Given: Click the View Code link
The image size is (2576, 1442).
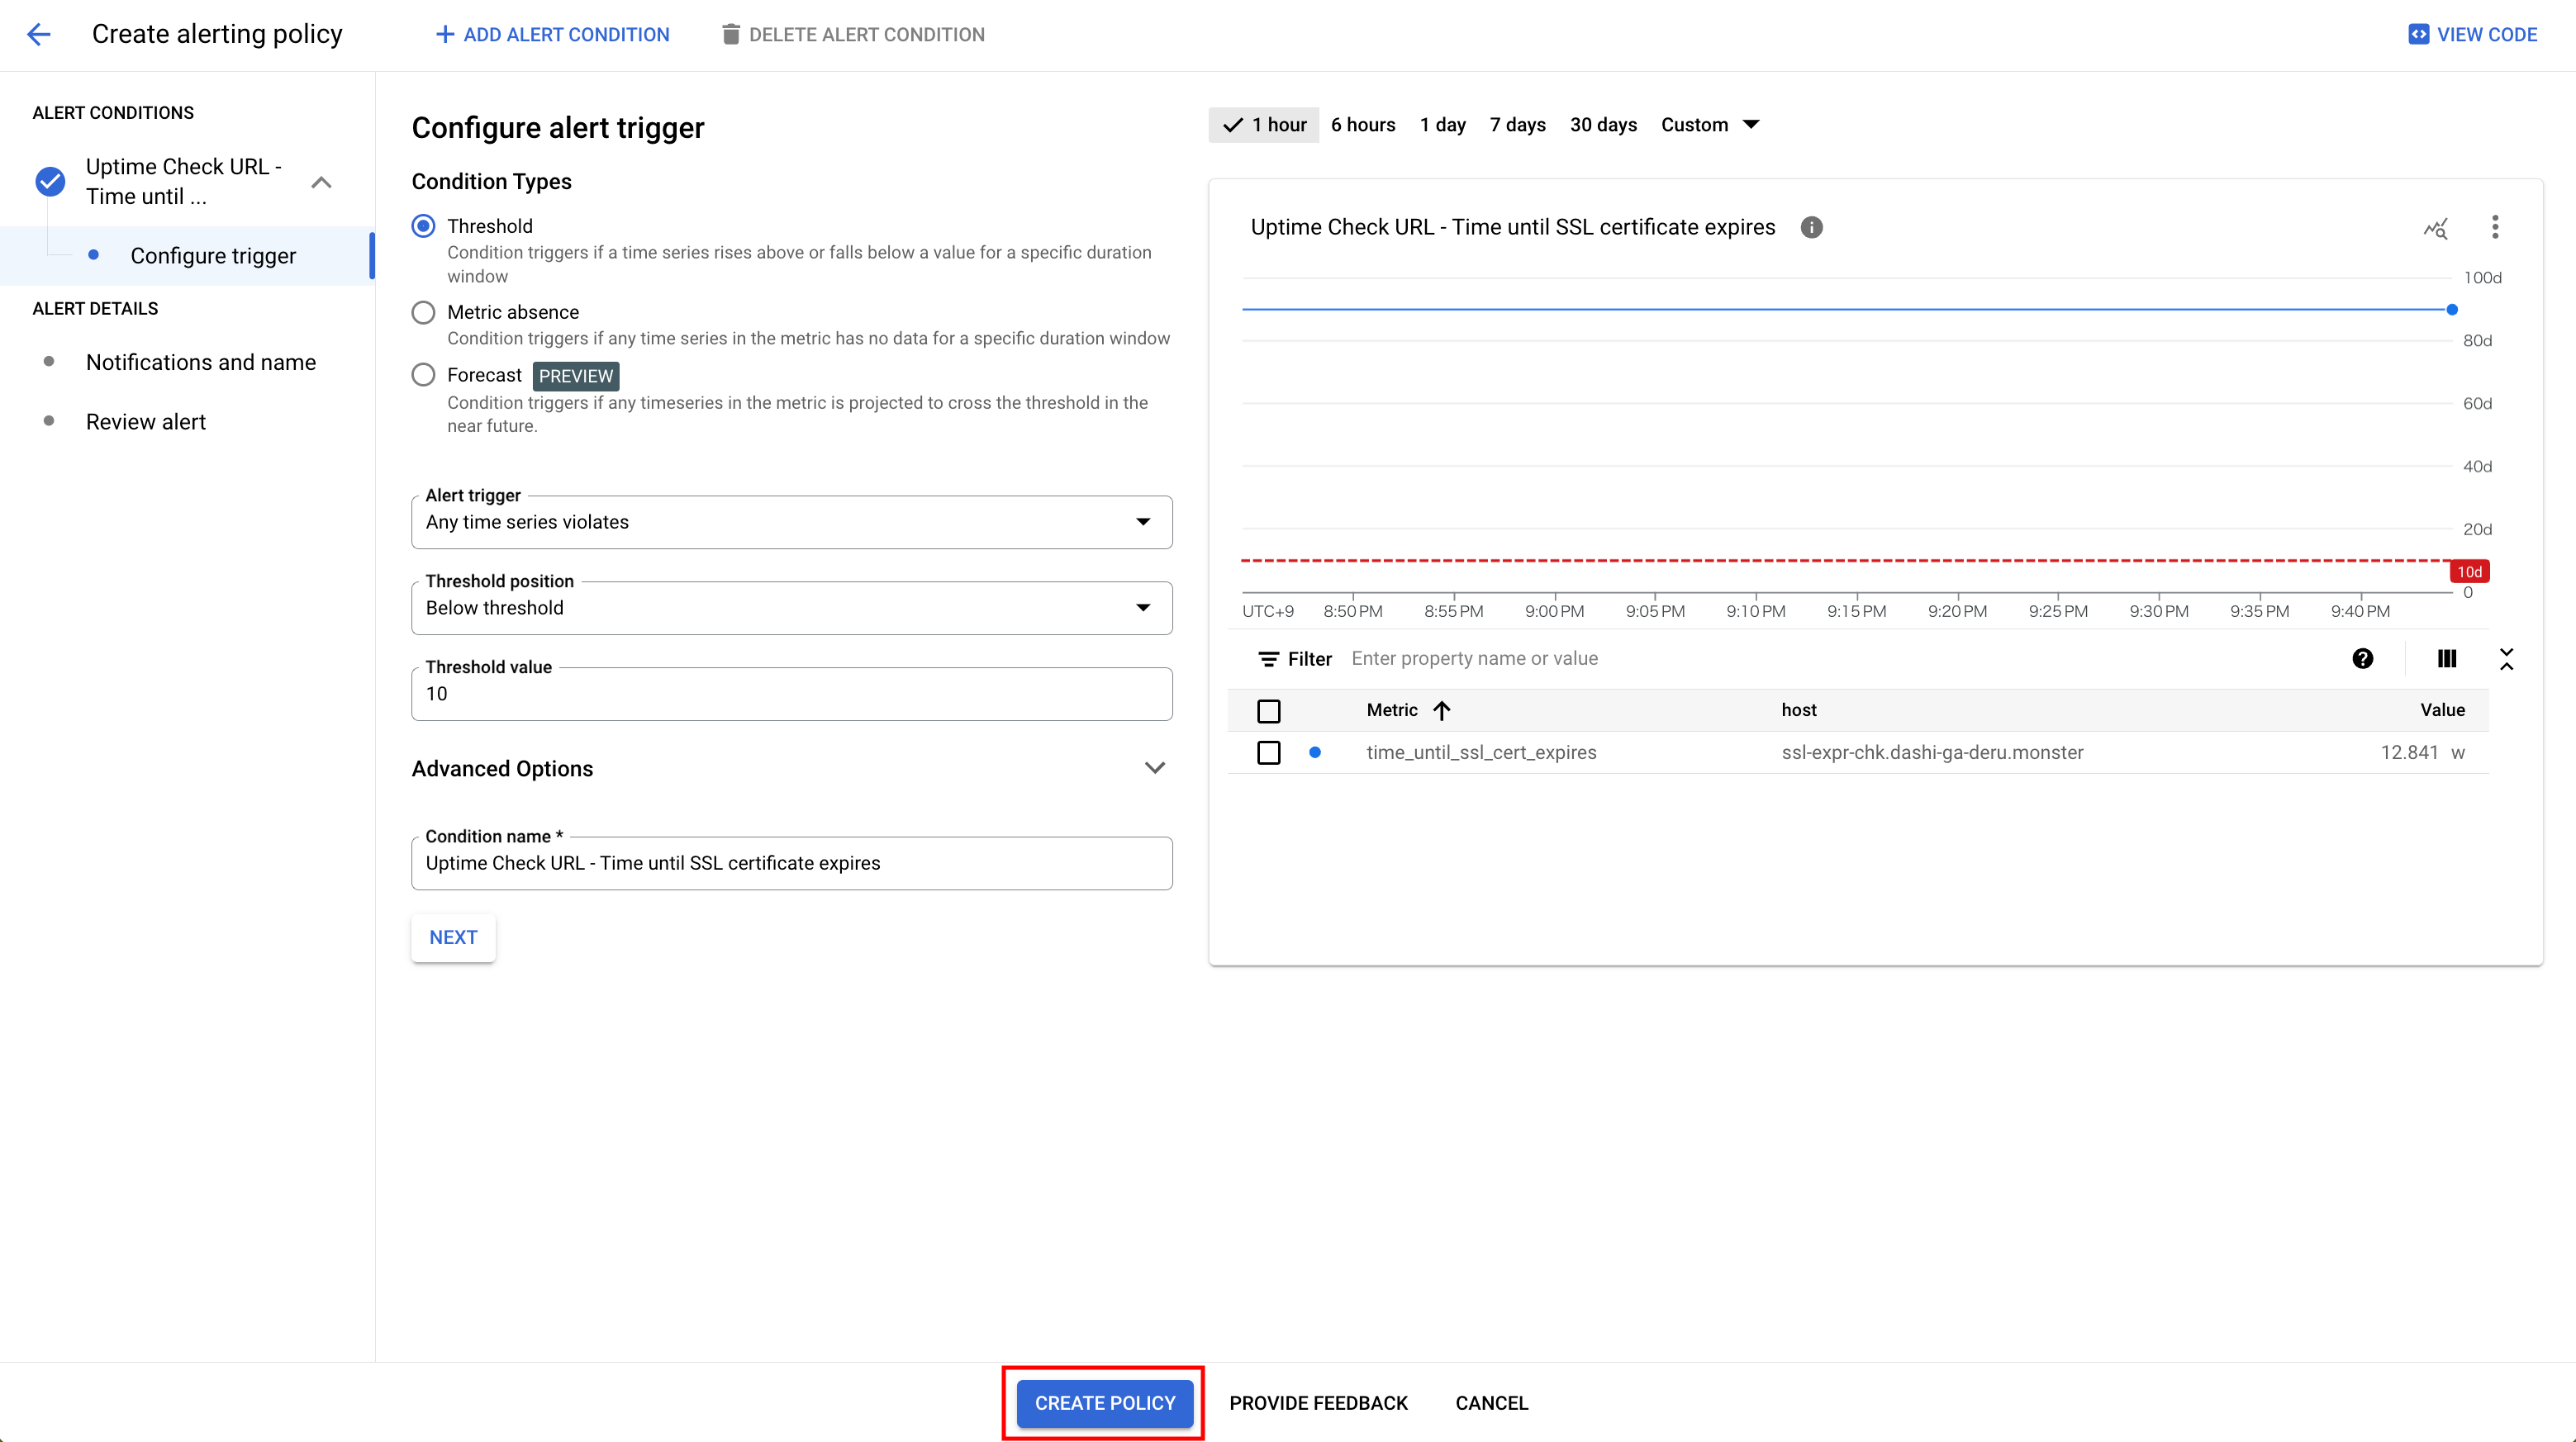Looking at the screenshot, I should point(2472,34).
